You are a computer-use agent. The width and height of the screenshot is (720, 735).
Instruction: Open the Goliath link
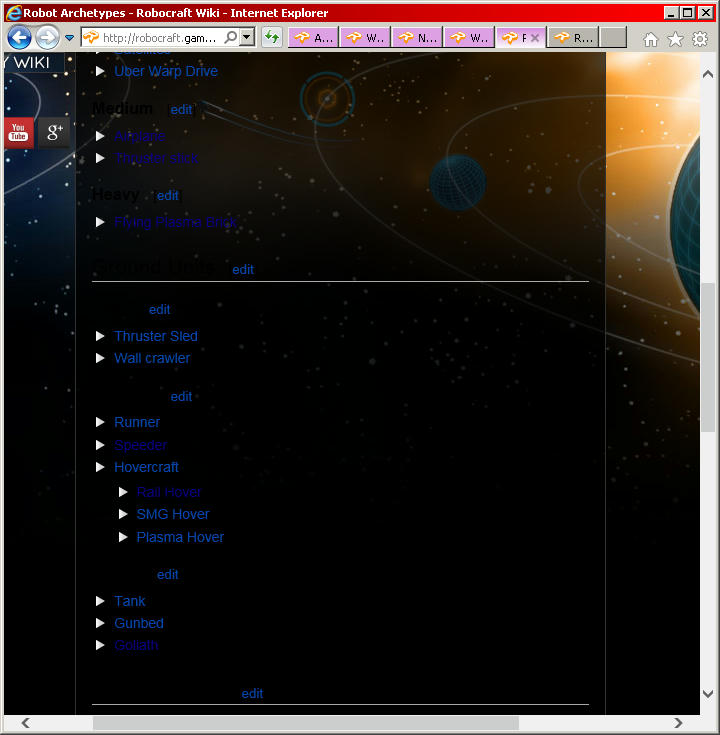(x=136, y=645)
